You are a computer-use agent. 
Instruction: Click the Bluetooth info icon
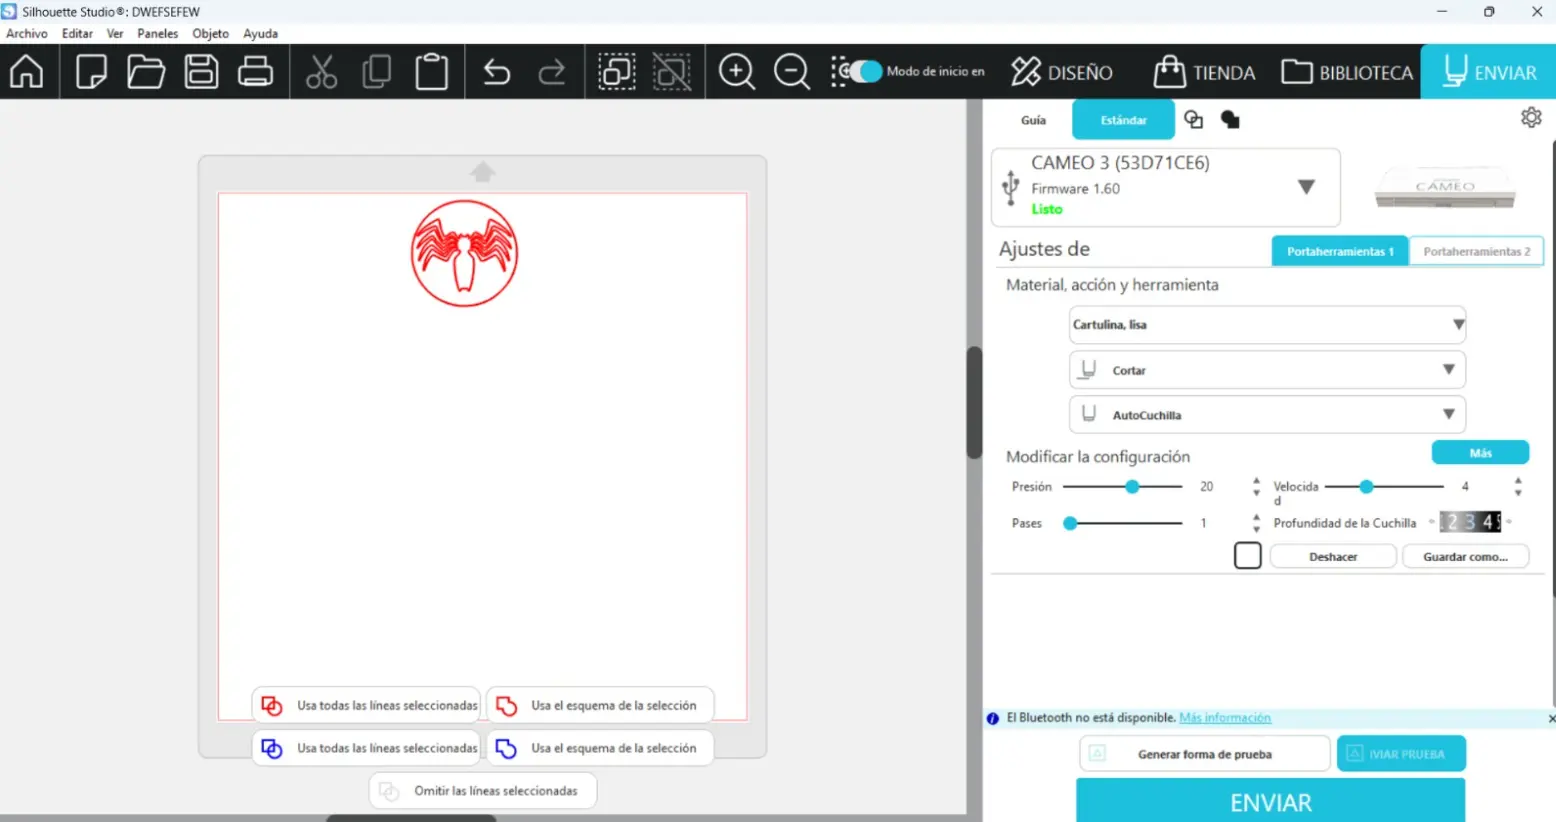pyautogui.click(x=993, y=718)
